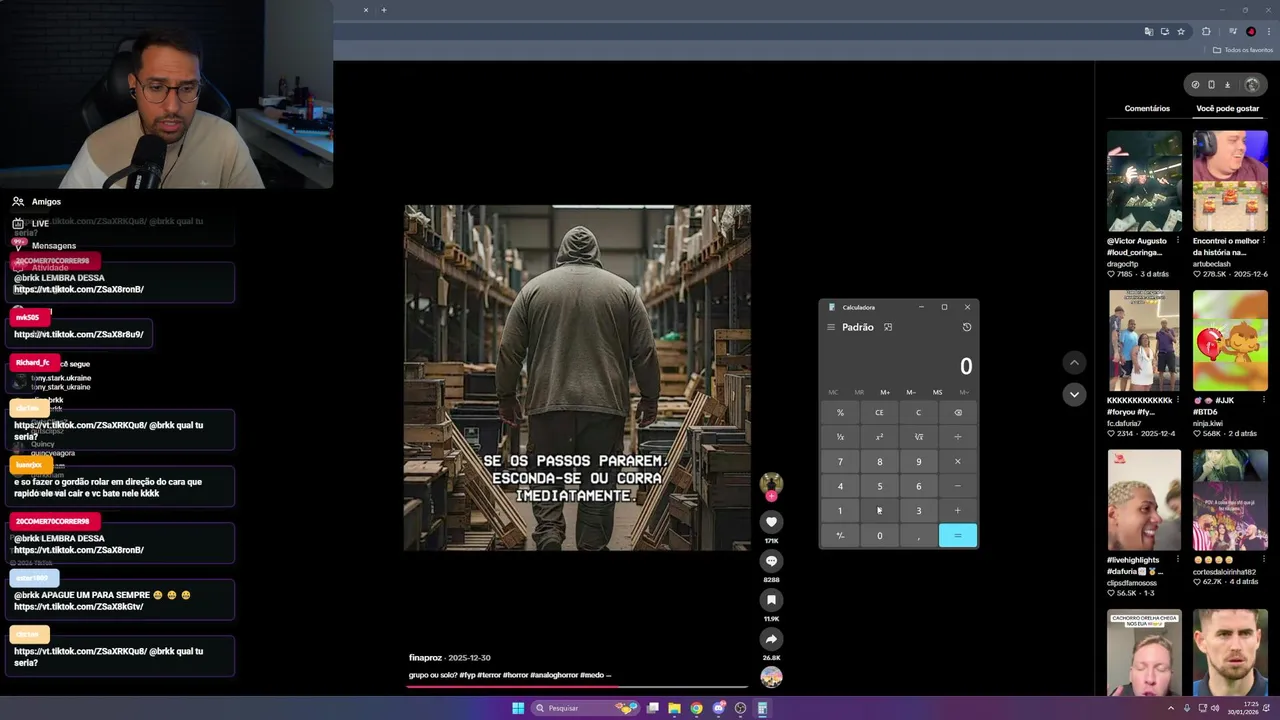Screen dimensions: 1280x720
Task: Click the x squared key
Action: [x=879, y=437]
